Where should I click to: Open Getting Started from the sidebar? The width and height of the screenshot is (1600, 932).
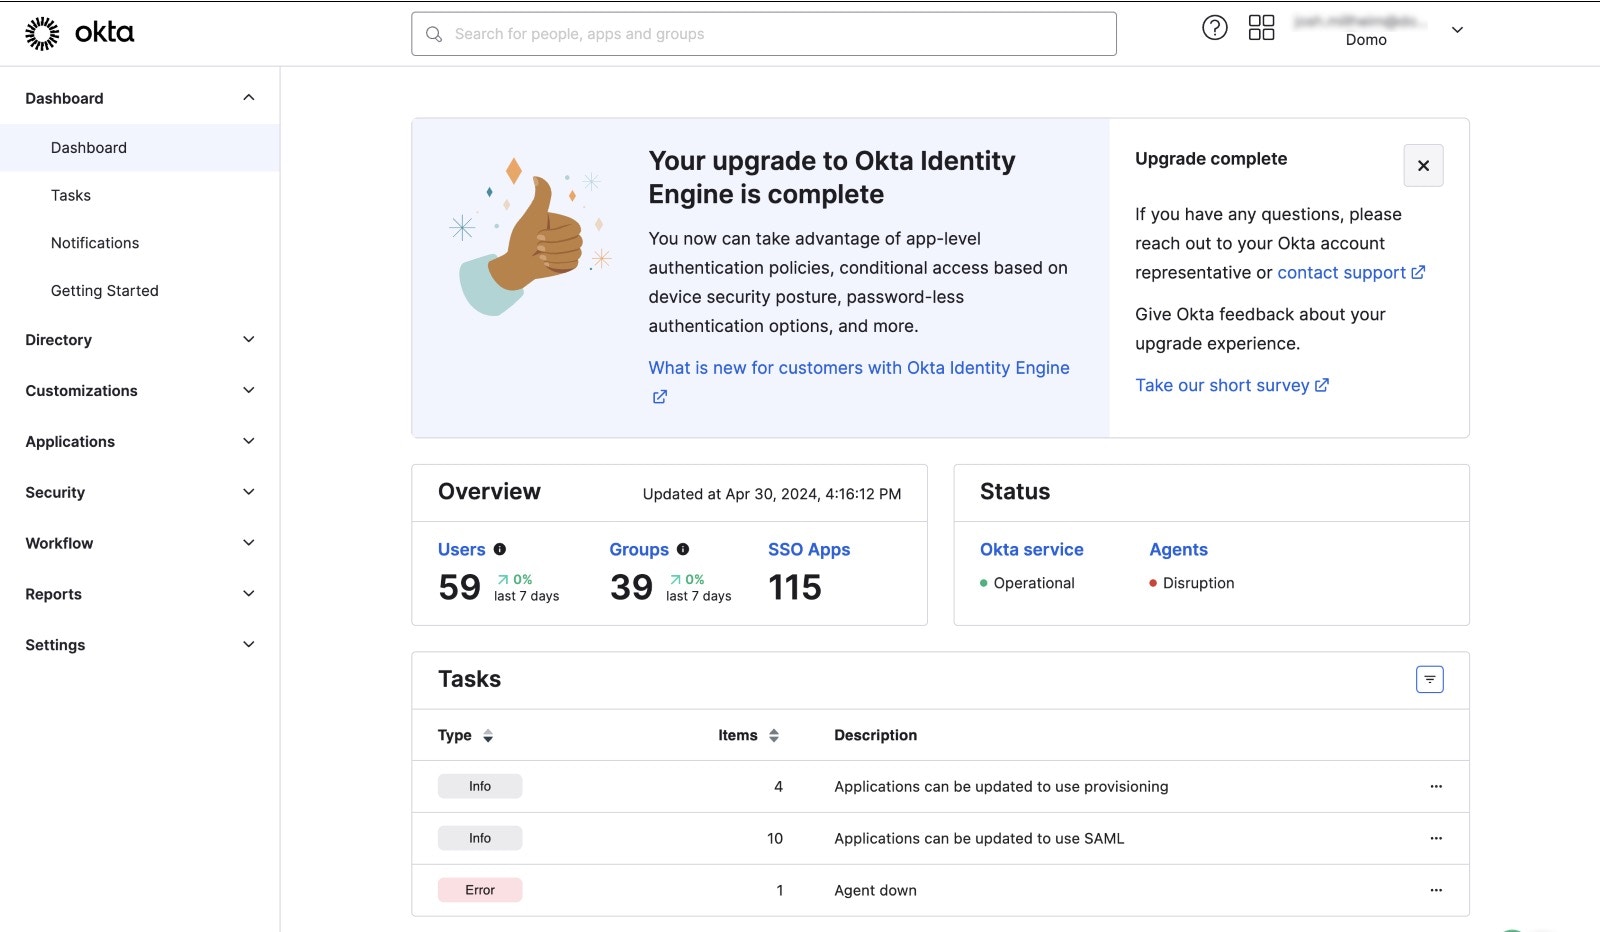104,290
